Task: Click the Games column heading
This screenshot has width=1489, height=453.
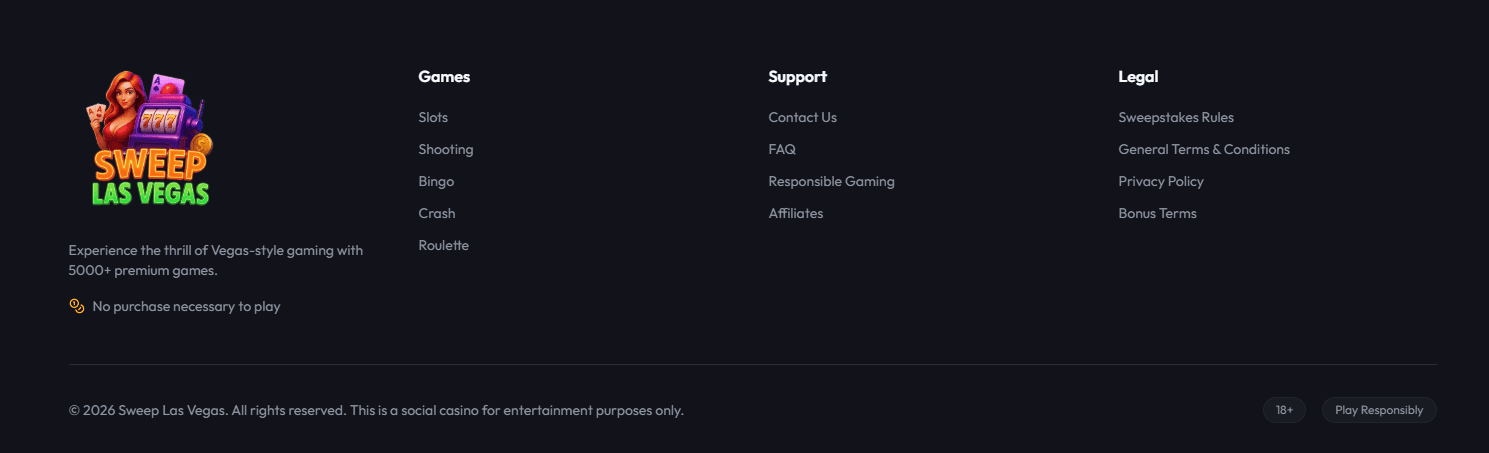Action: click(444, 76)
